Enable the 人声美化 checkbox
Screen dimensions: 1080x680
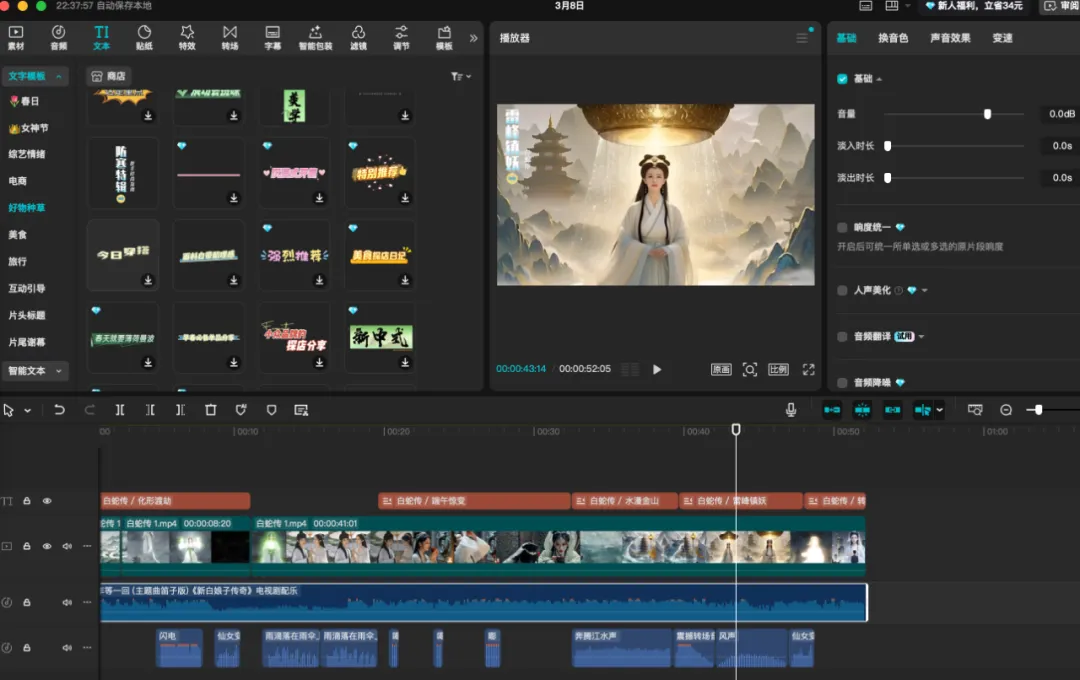click(x=842, y=291)
